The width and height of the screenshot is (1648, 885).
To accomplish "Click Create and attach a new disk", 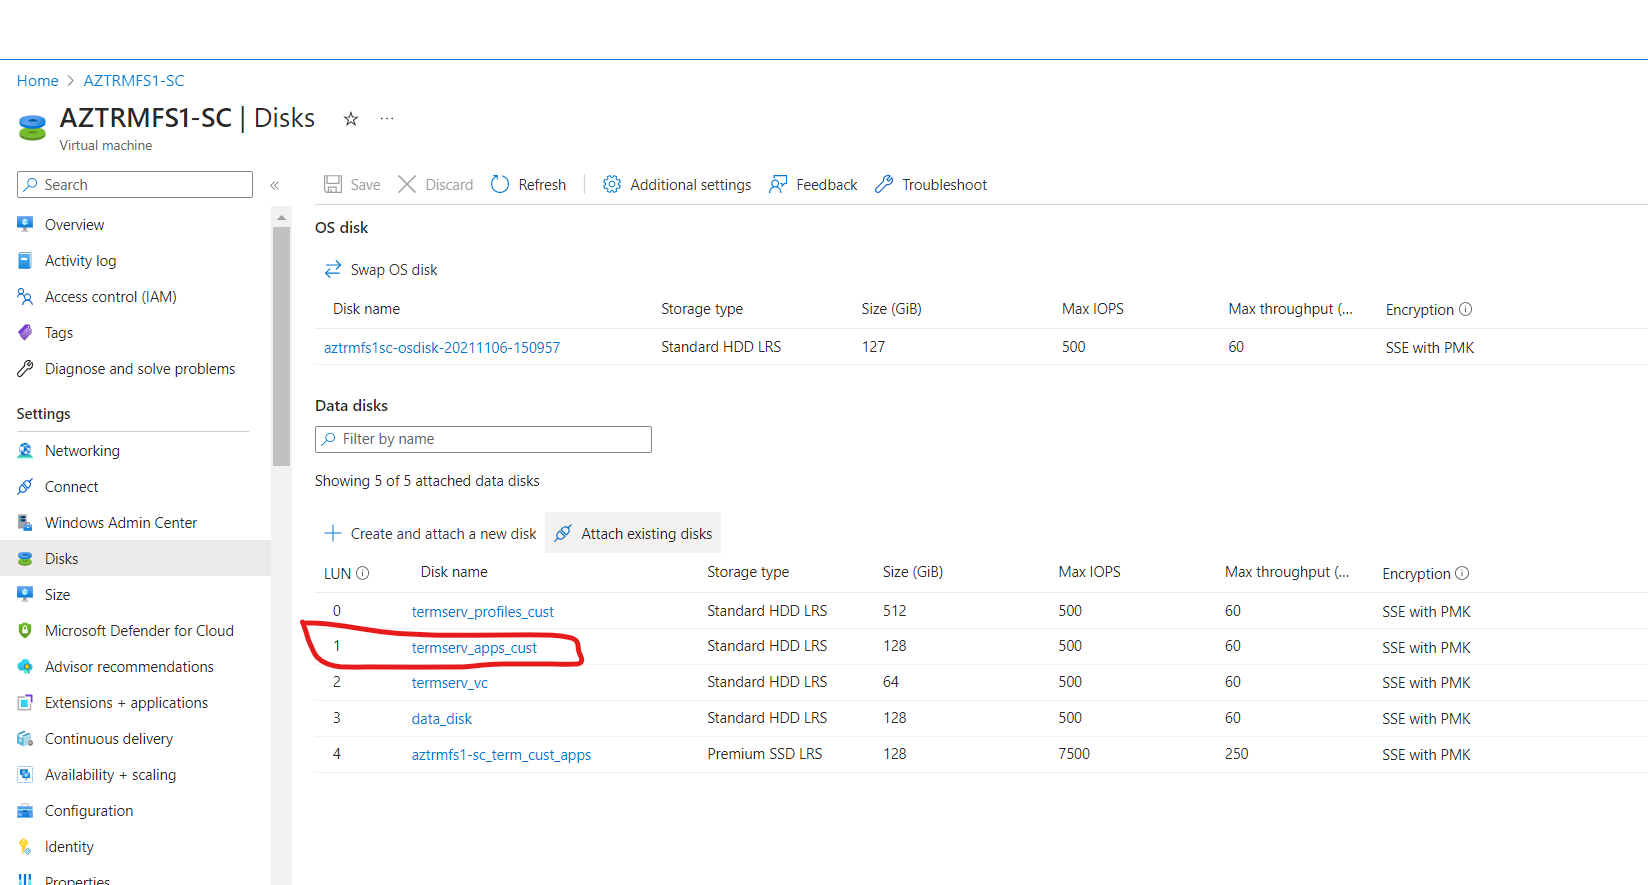I will [430, 534].
